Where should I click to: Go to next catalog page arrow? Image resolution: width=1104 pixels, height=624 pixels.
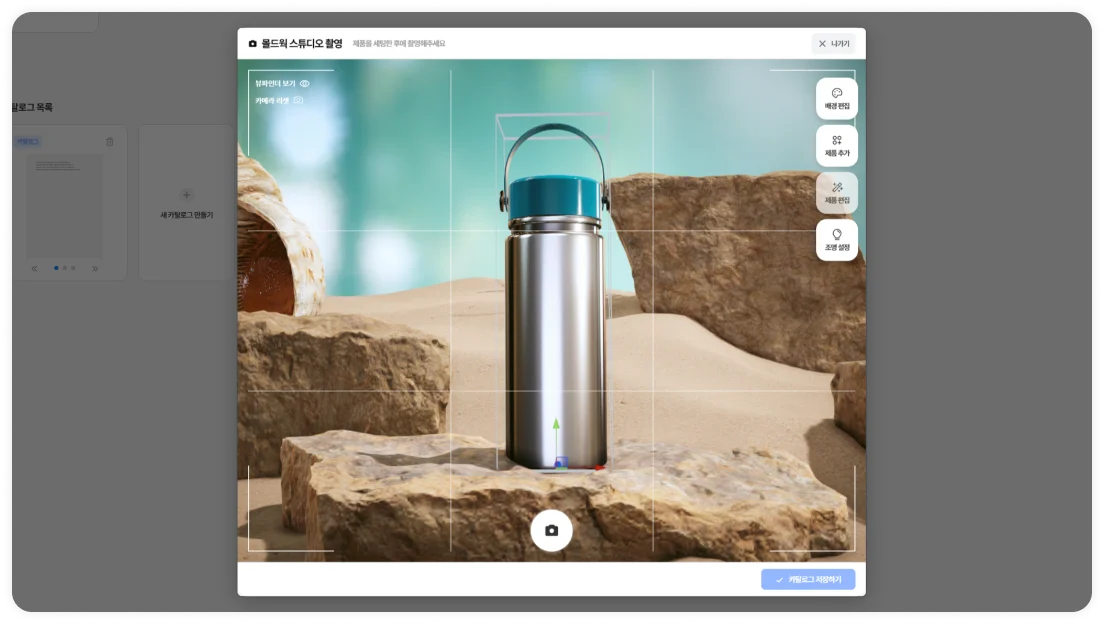pyautogui.click(x=96, y=268)
